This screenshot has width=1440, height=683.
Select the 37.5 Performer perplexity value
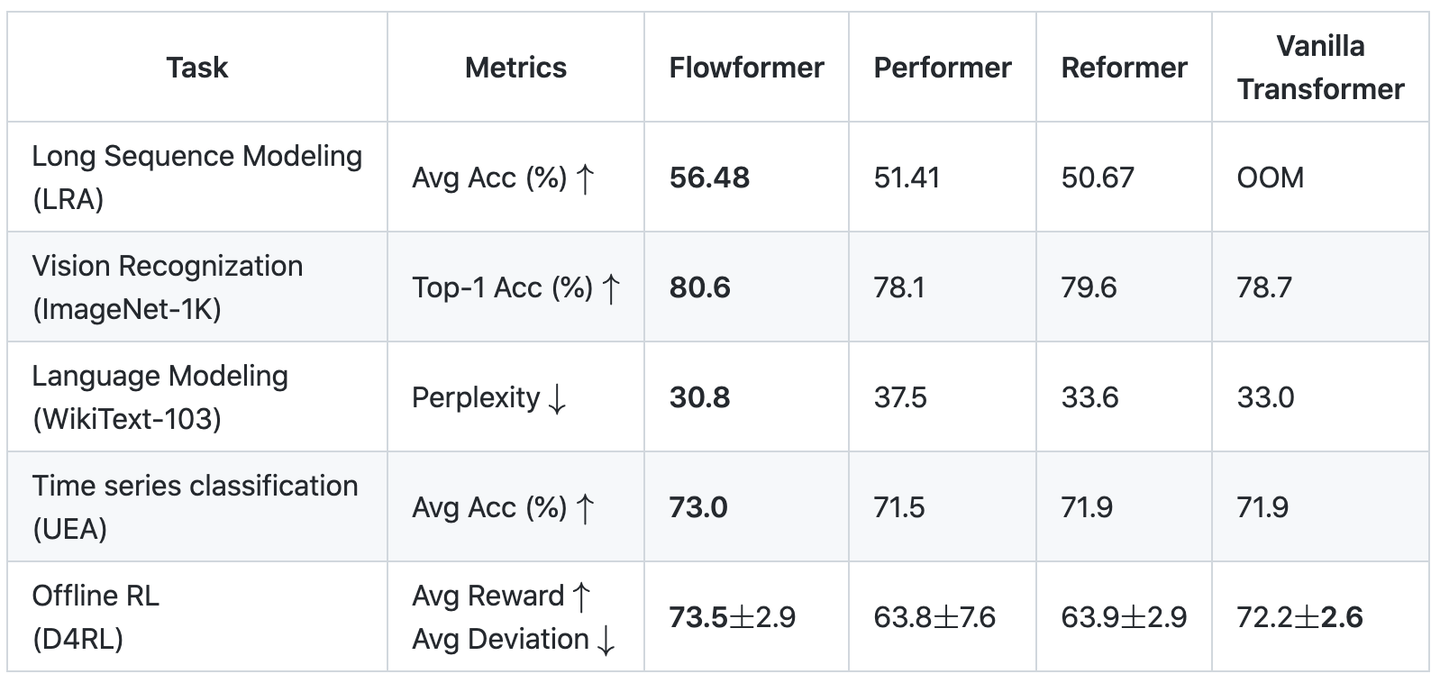[x=900, y=398]
